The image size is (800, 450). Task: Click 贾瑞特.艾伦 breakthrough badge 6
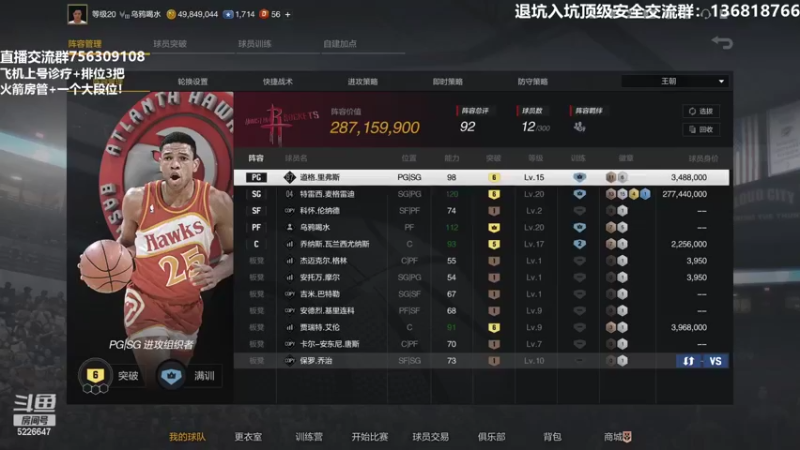pyautogui.click(x=493, y=328)
